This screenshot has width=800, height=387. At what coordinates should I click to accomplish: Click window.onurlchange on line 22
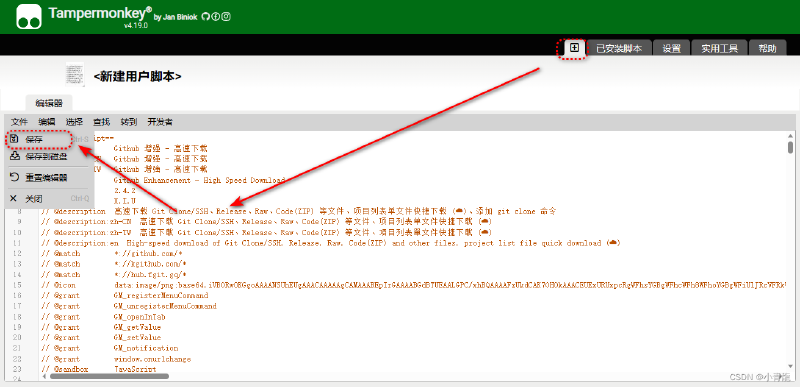coord(152,359)
